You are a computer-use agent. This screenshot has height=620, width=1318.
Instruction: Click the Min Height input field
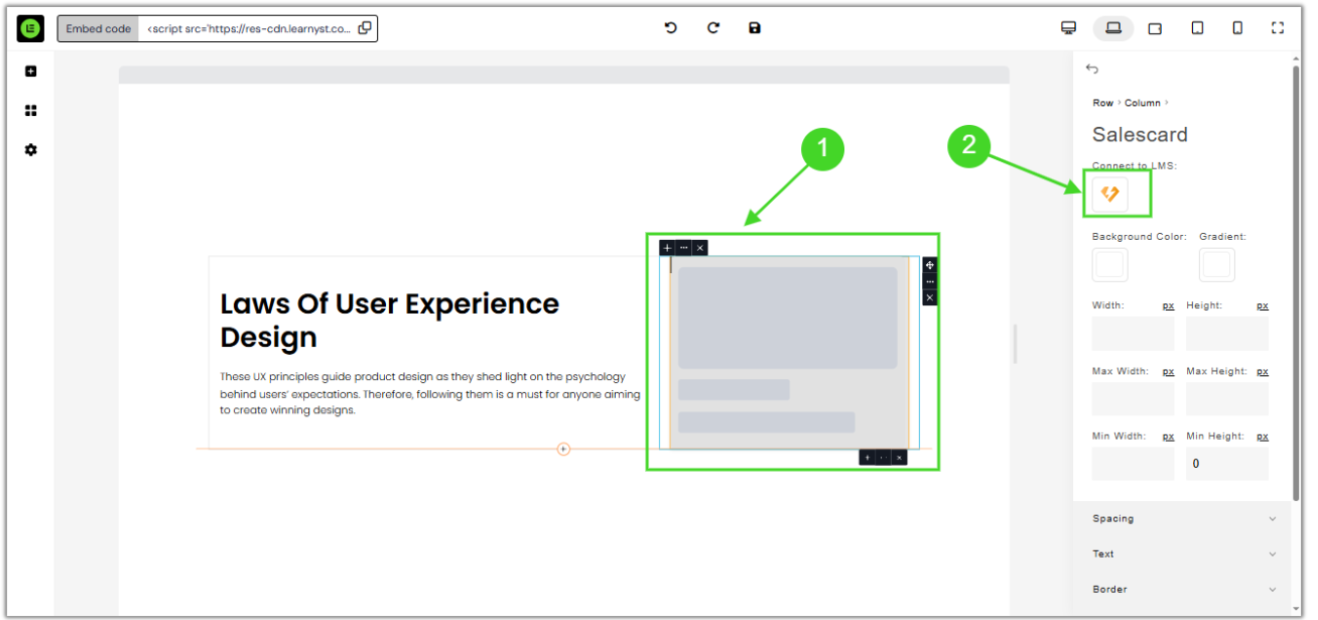coord(1227,463)
